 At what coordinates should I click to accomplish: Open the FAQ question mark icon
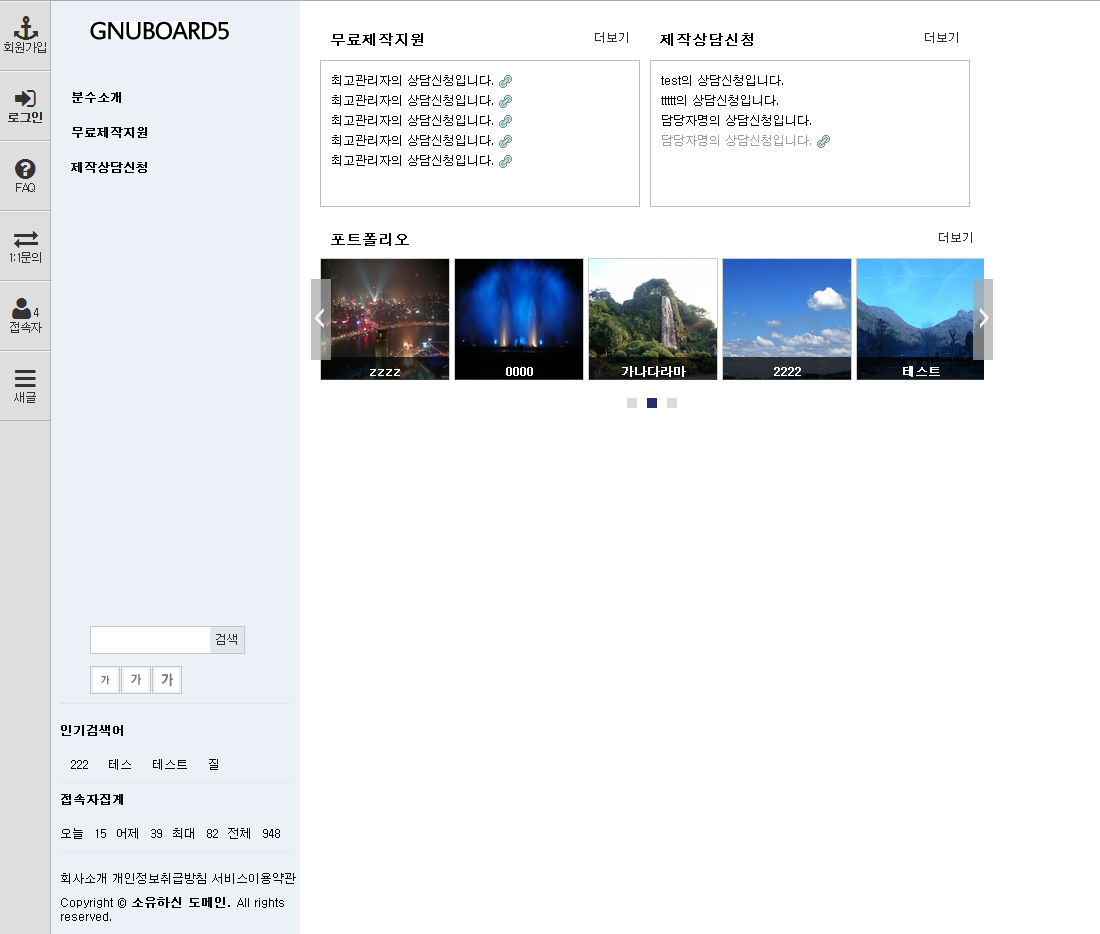point(25,169)
